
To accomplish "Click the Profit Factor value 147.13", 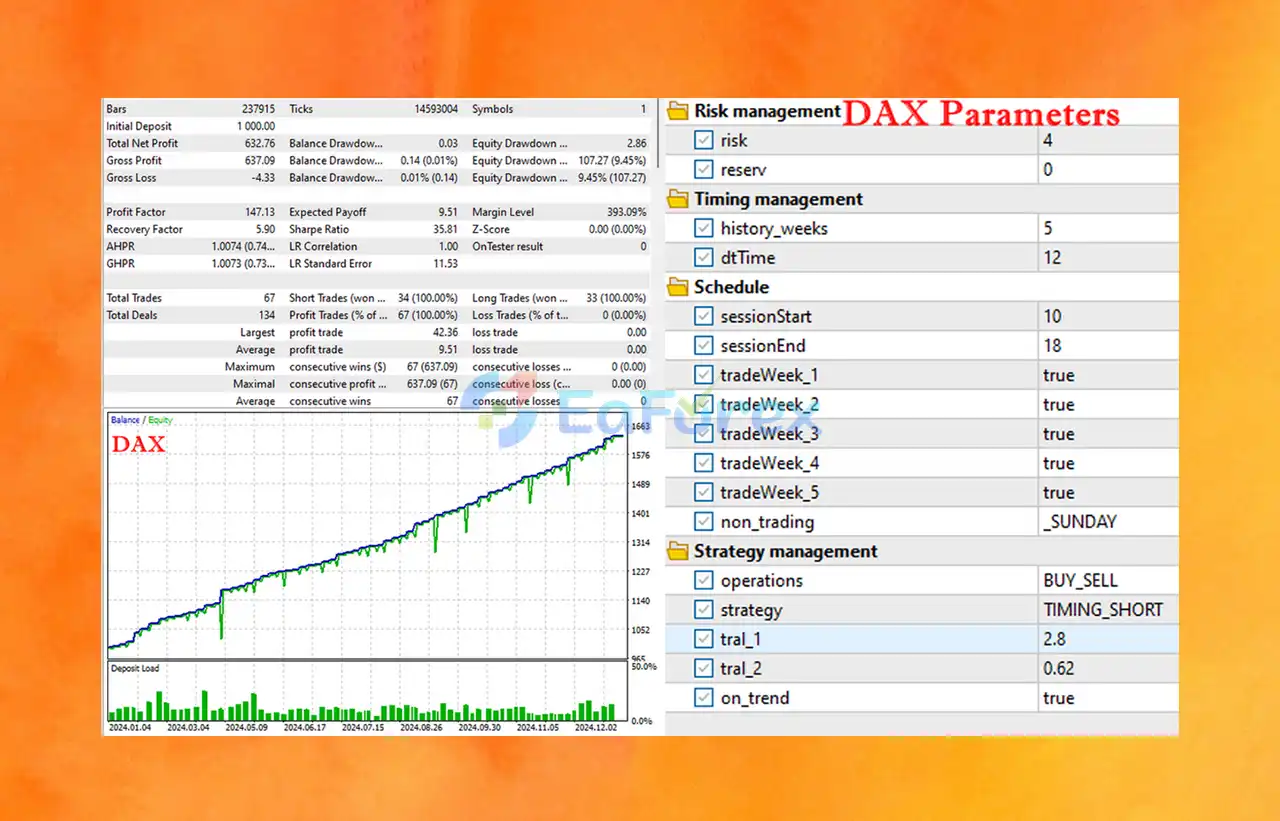I will pyautogui.click(x=258, y=213).
